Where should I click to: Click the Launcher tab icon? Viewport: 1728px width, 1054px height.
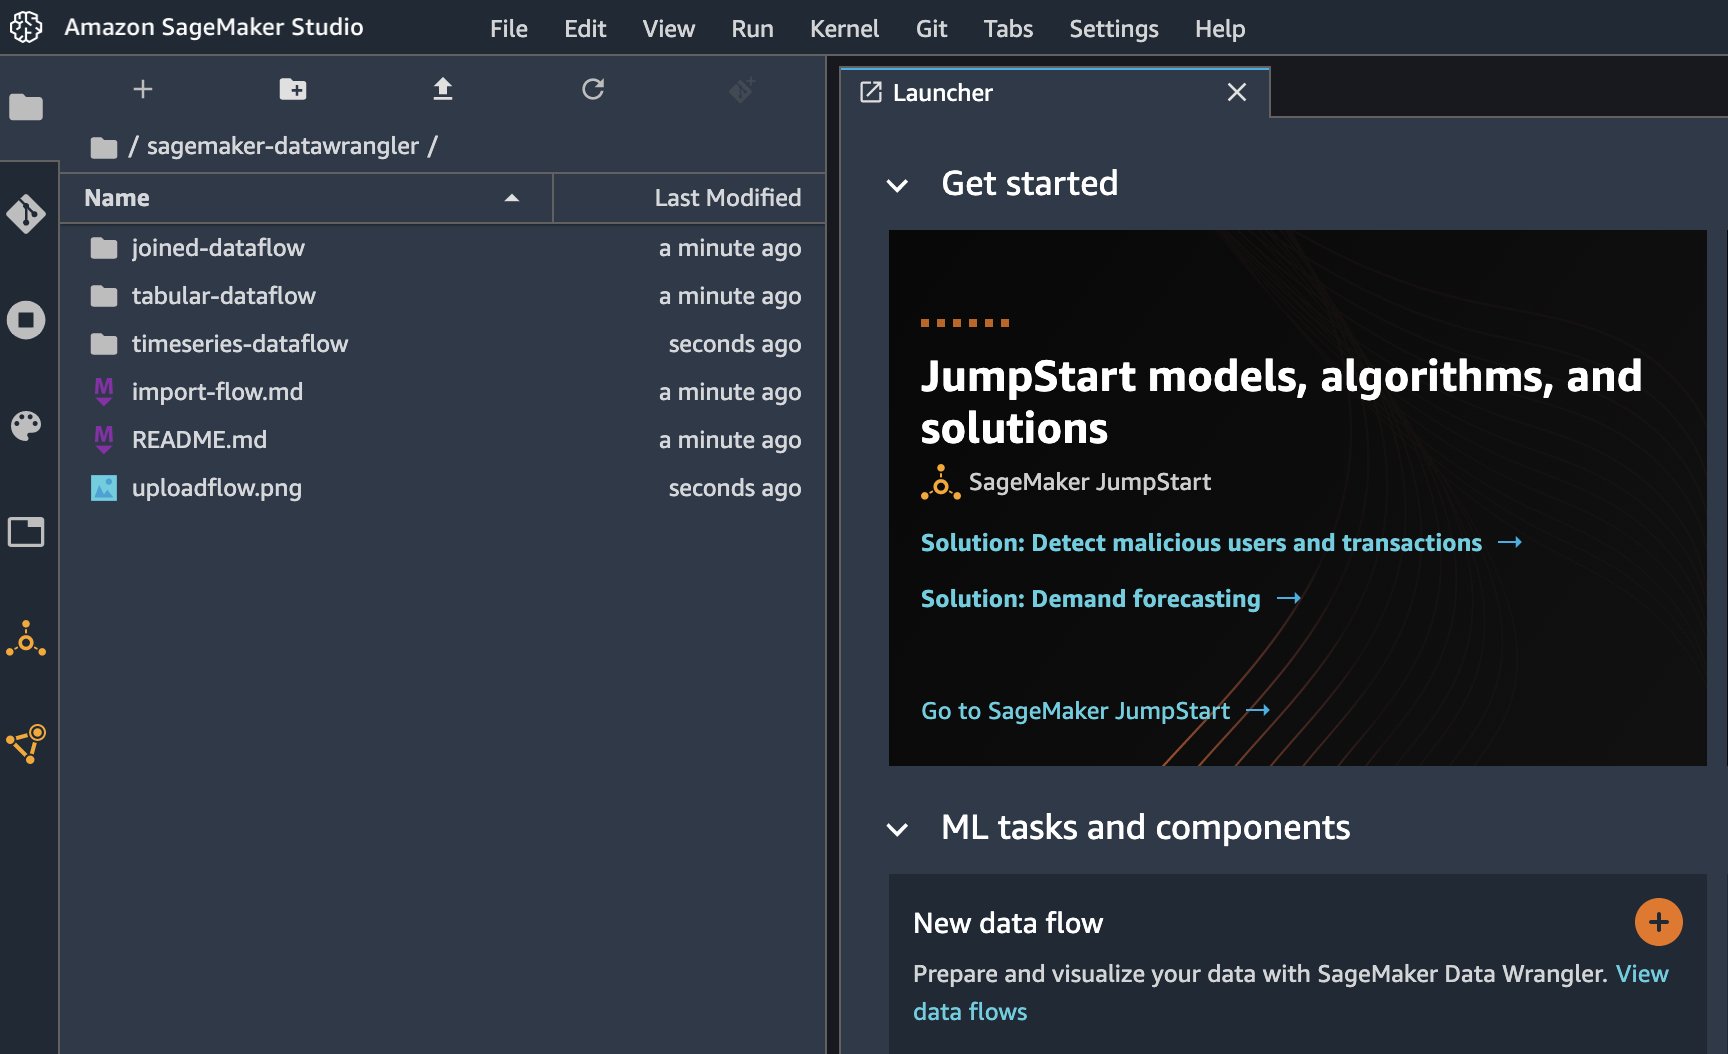[871, 92]
